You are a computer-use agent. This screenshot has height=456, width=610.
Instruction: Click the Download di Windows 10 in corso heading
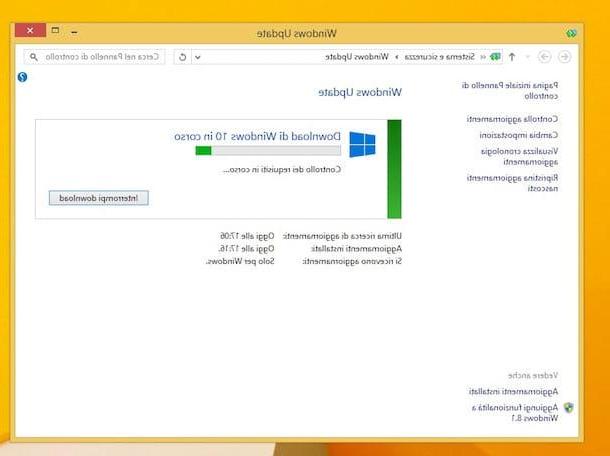coord(258,136)
